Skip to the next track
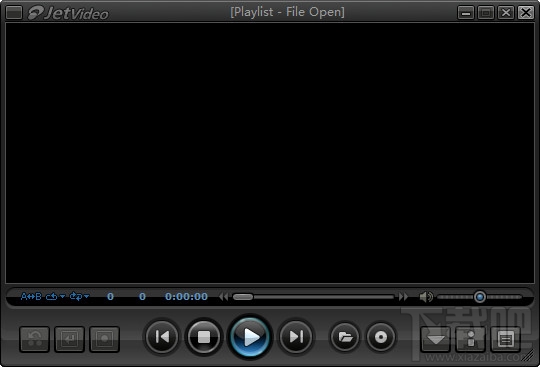Viewport: 540px width, 367px height. (x=296, y=337)
